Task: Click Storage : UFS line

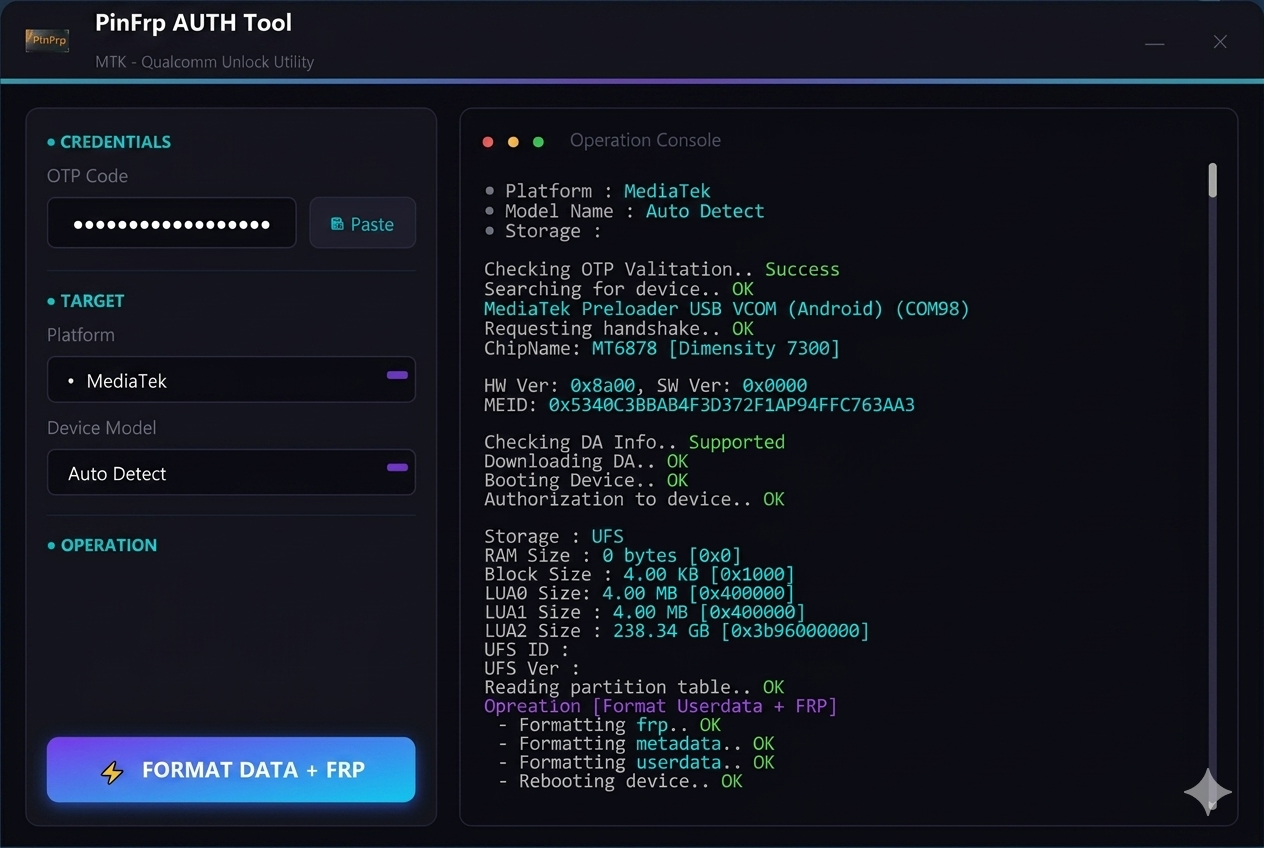Action: 554,537
